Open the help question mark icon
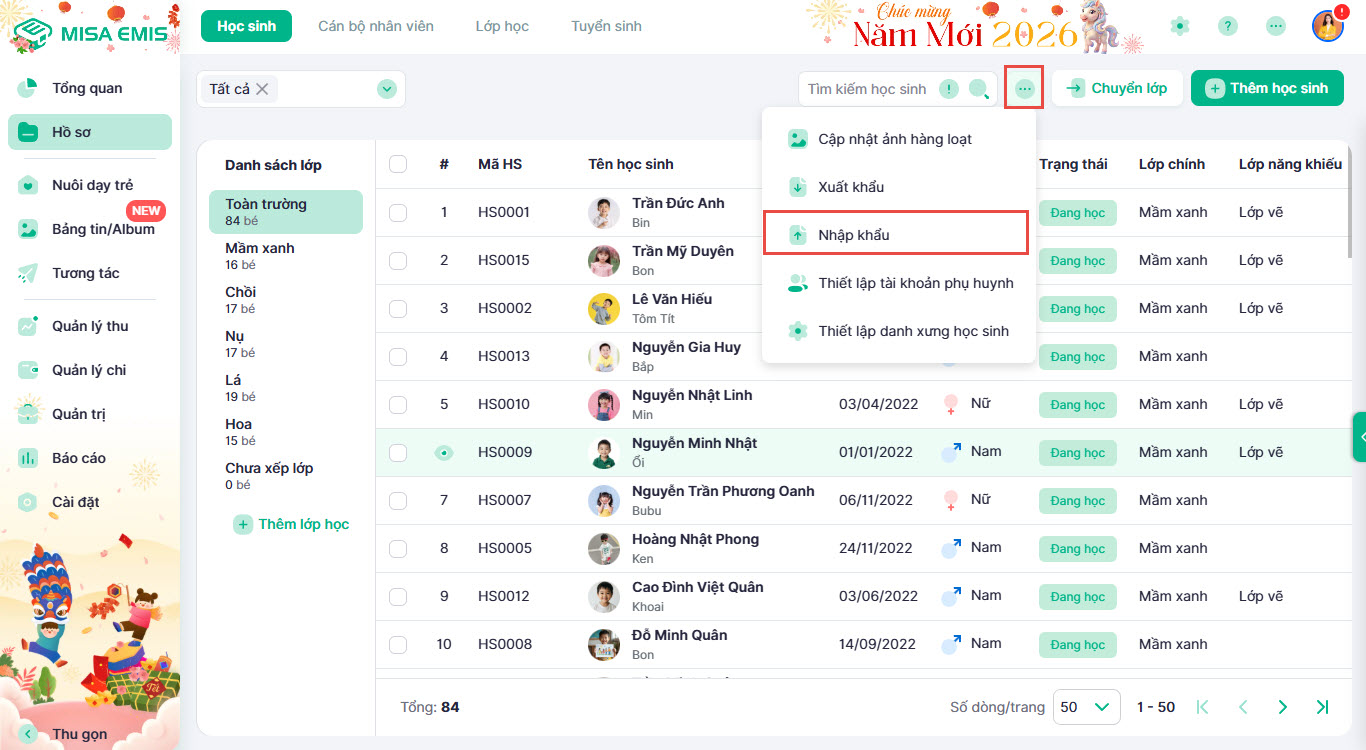The width and height of the screenshot is (1366, 750). [x=1228, y=27]
